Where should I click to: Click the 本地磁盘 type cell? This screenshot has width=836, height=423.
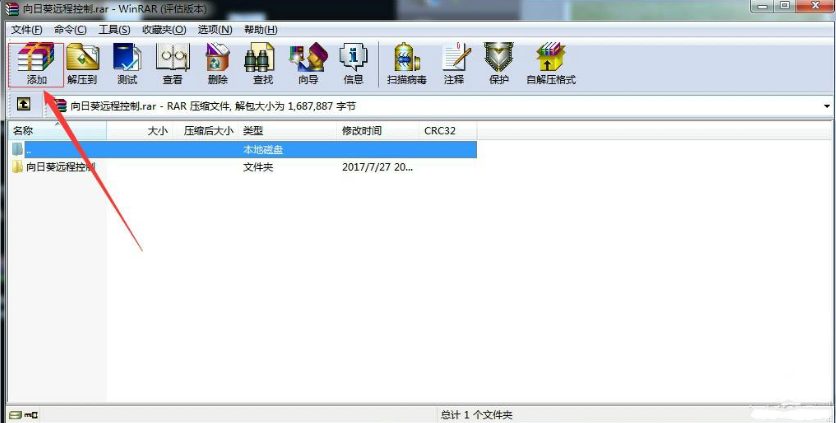click(263, 149)
